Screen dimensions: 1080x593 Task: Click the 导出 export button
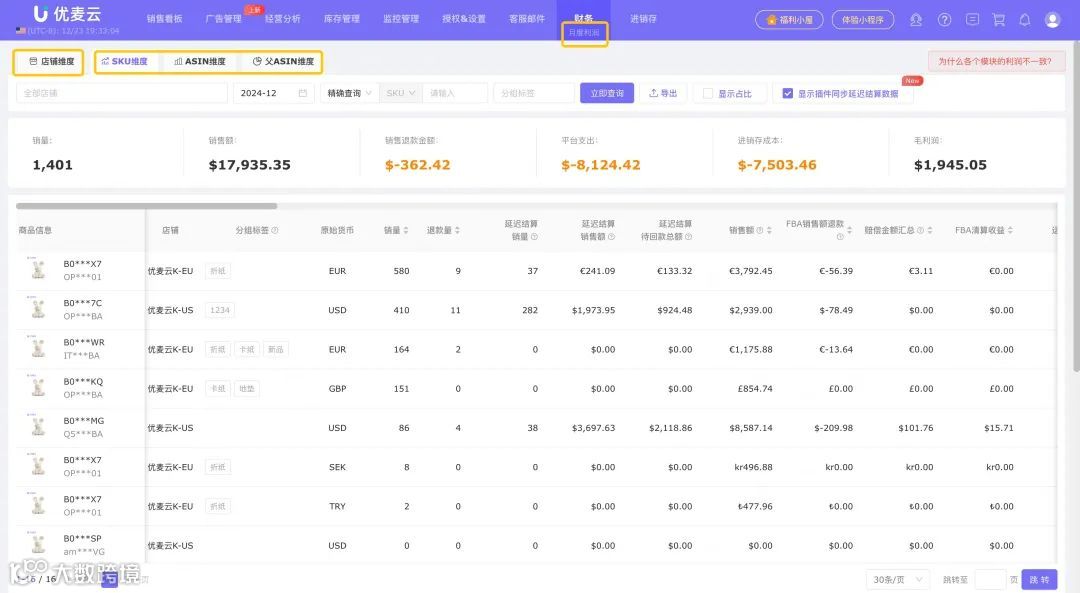663,93
